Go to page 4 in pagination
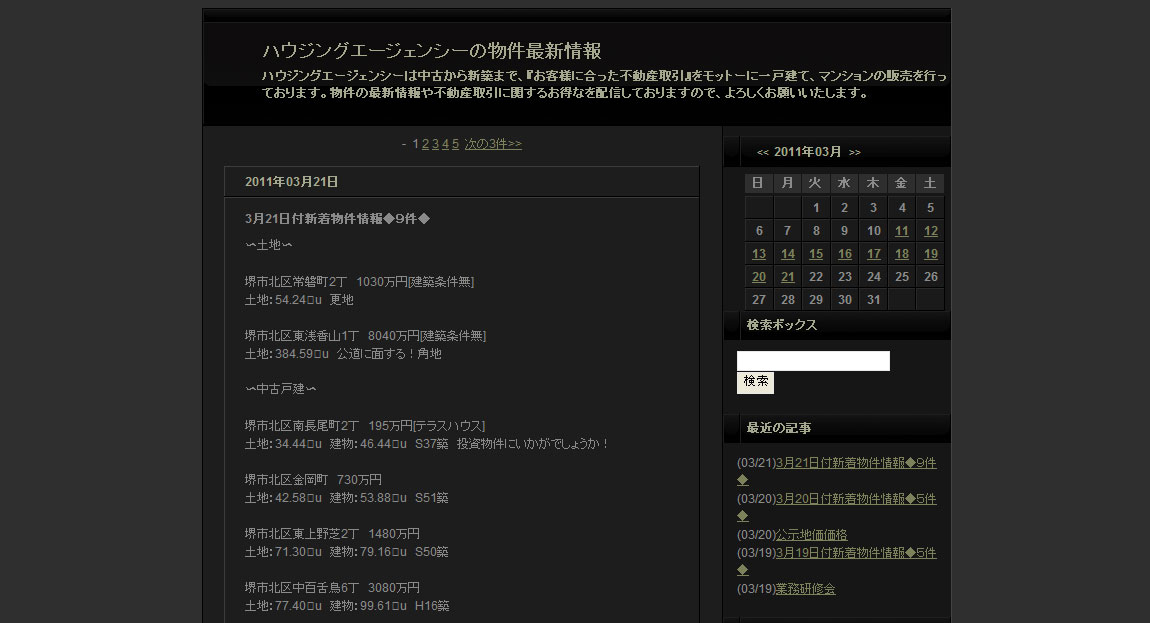The width and height of the screenshot is (1150, 623). click(445, 144)
